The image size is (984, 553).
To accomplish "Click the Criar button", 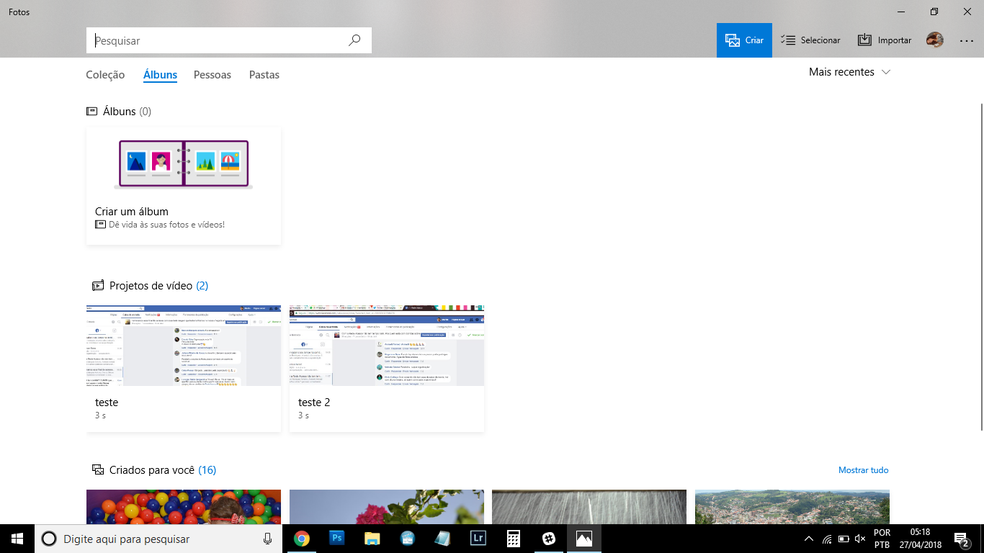I will point(744,40).
